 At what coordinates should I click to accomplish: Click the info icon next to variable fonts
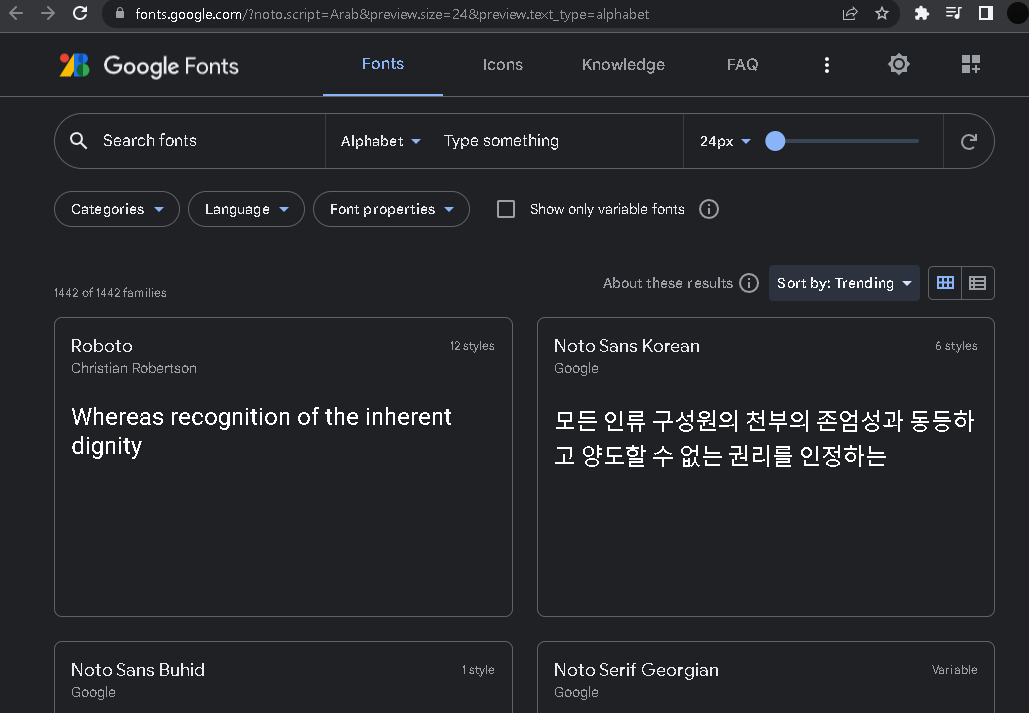click(709, 209)
